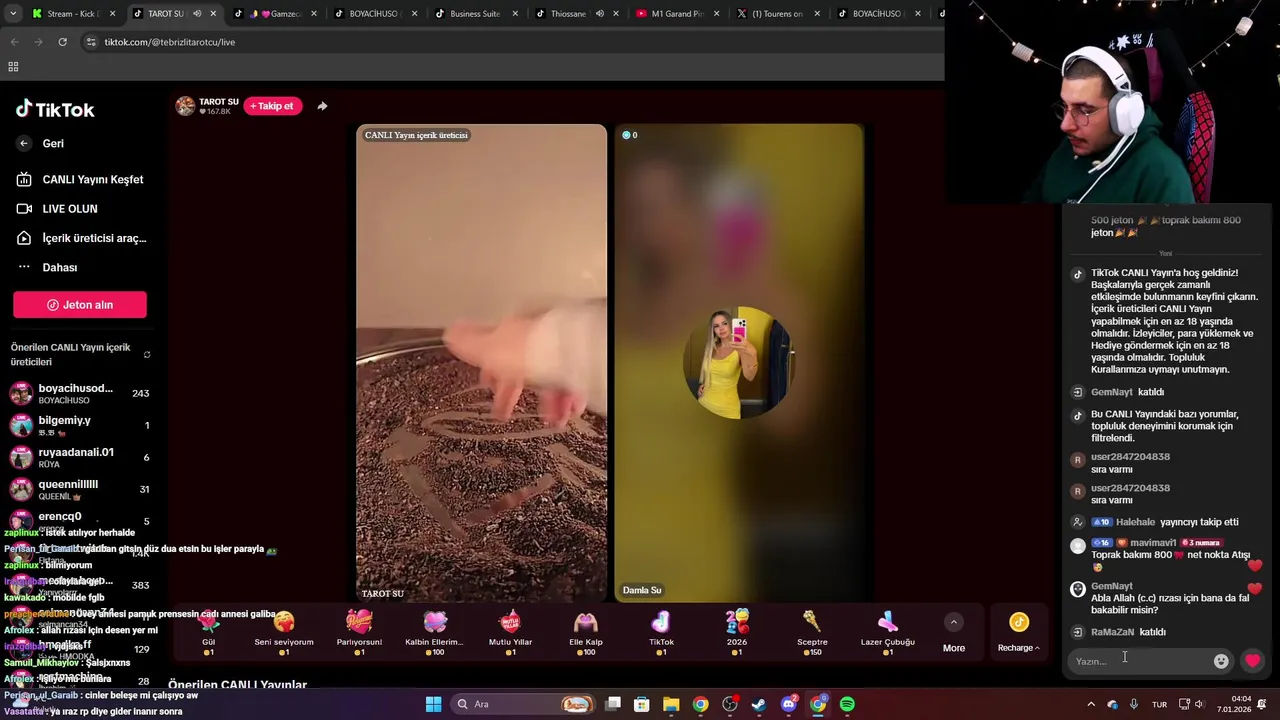This screenshot has width=1280, height=720.
Task: Open boyacihusod live stream in sidebar
Action: coord(78,393)
